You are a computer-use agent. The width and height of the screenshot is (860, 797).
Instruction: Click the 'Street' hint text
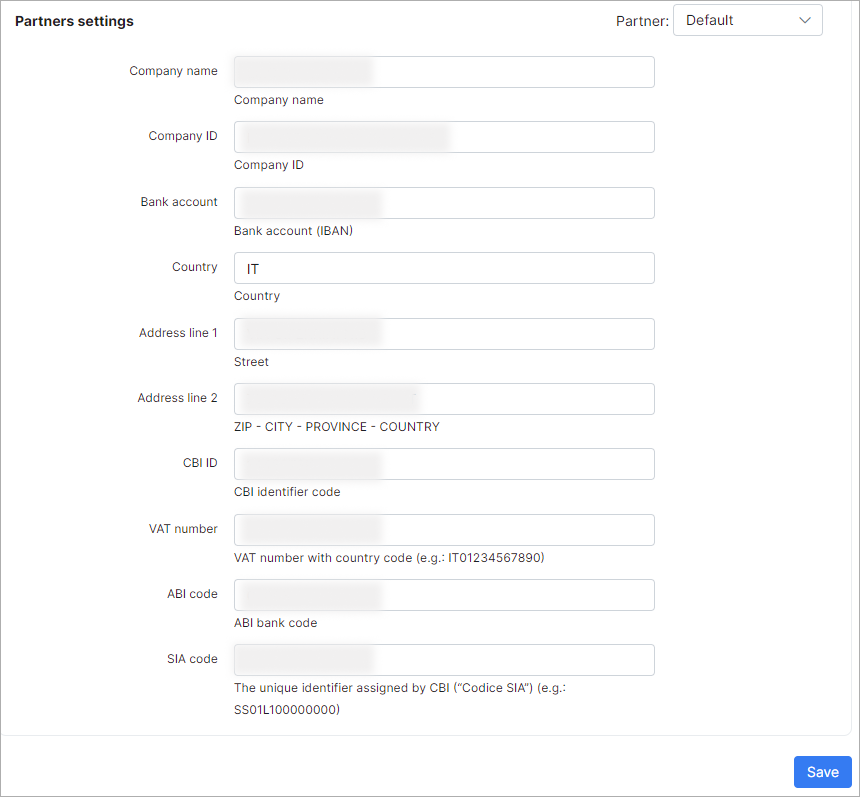251,362
